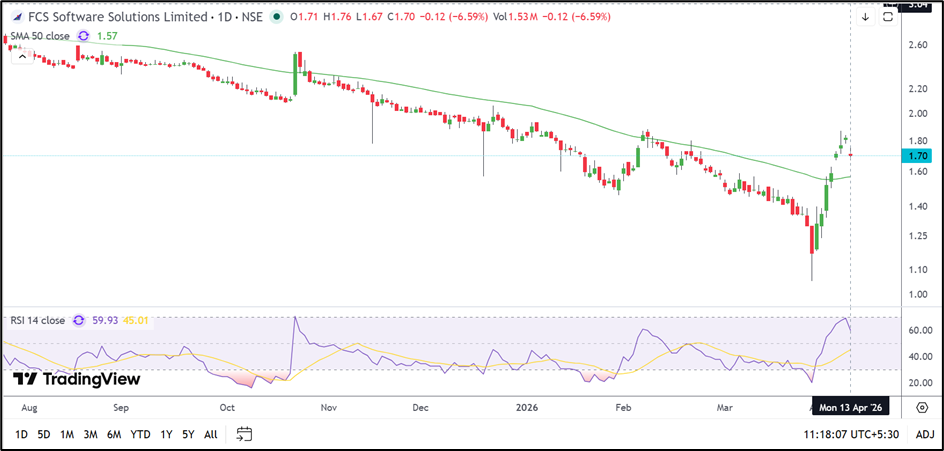
Task: Click the green market status dot
Action: tap(276, 18)
